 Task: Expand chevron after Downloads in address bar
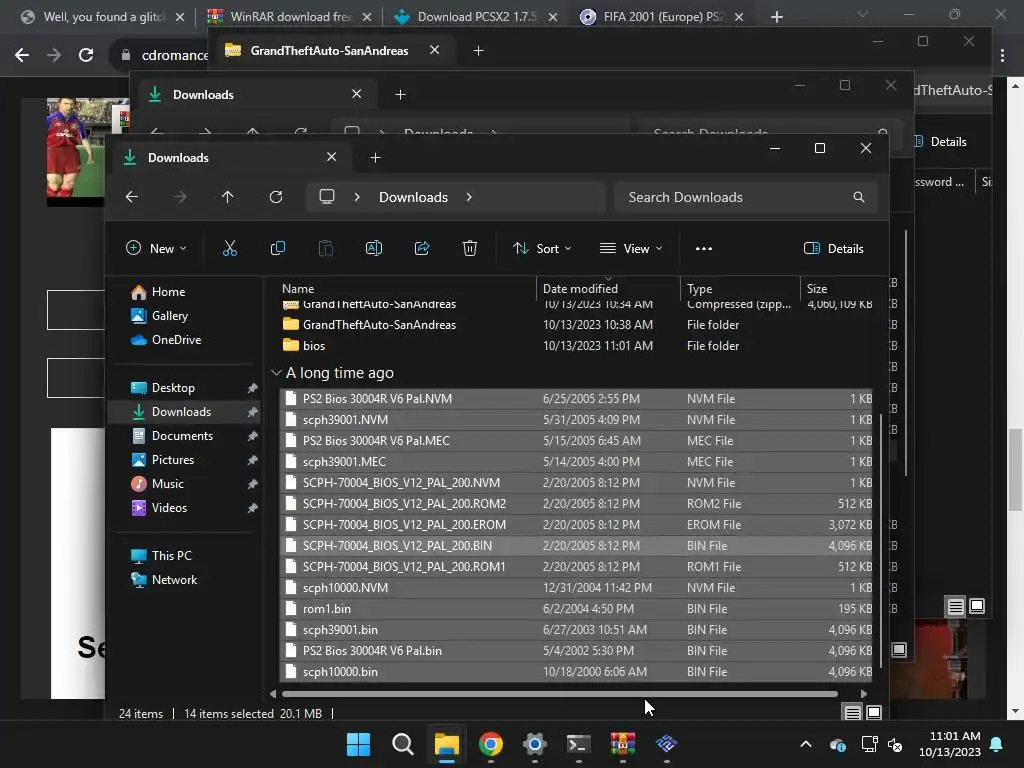coord(469,197)
